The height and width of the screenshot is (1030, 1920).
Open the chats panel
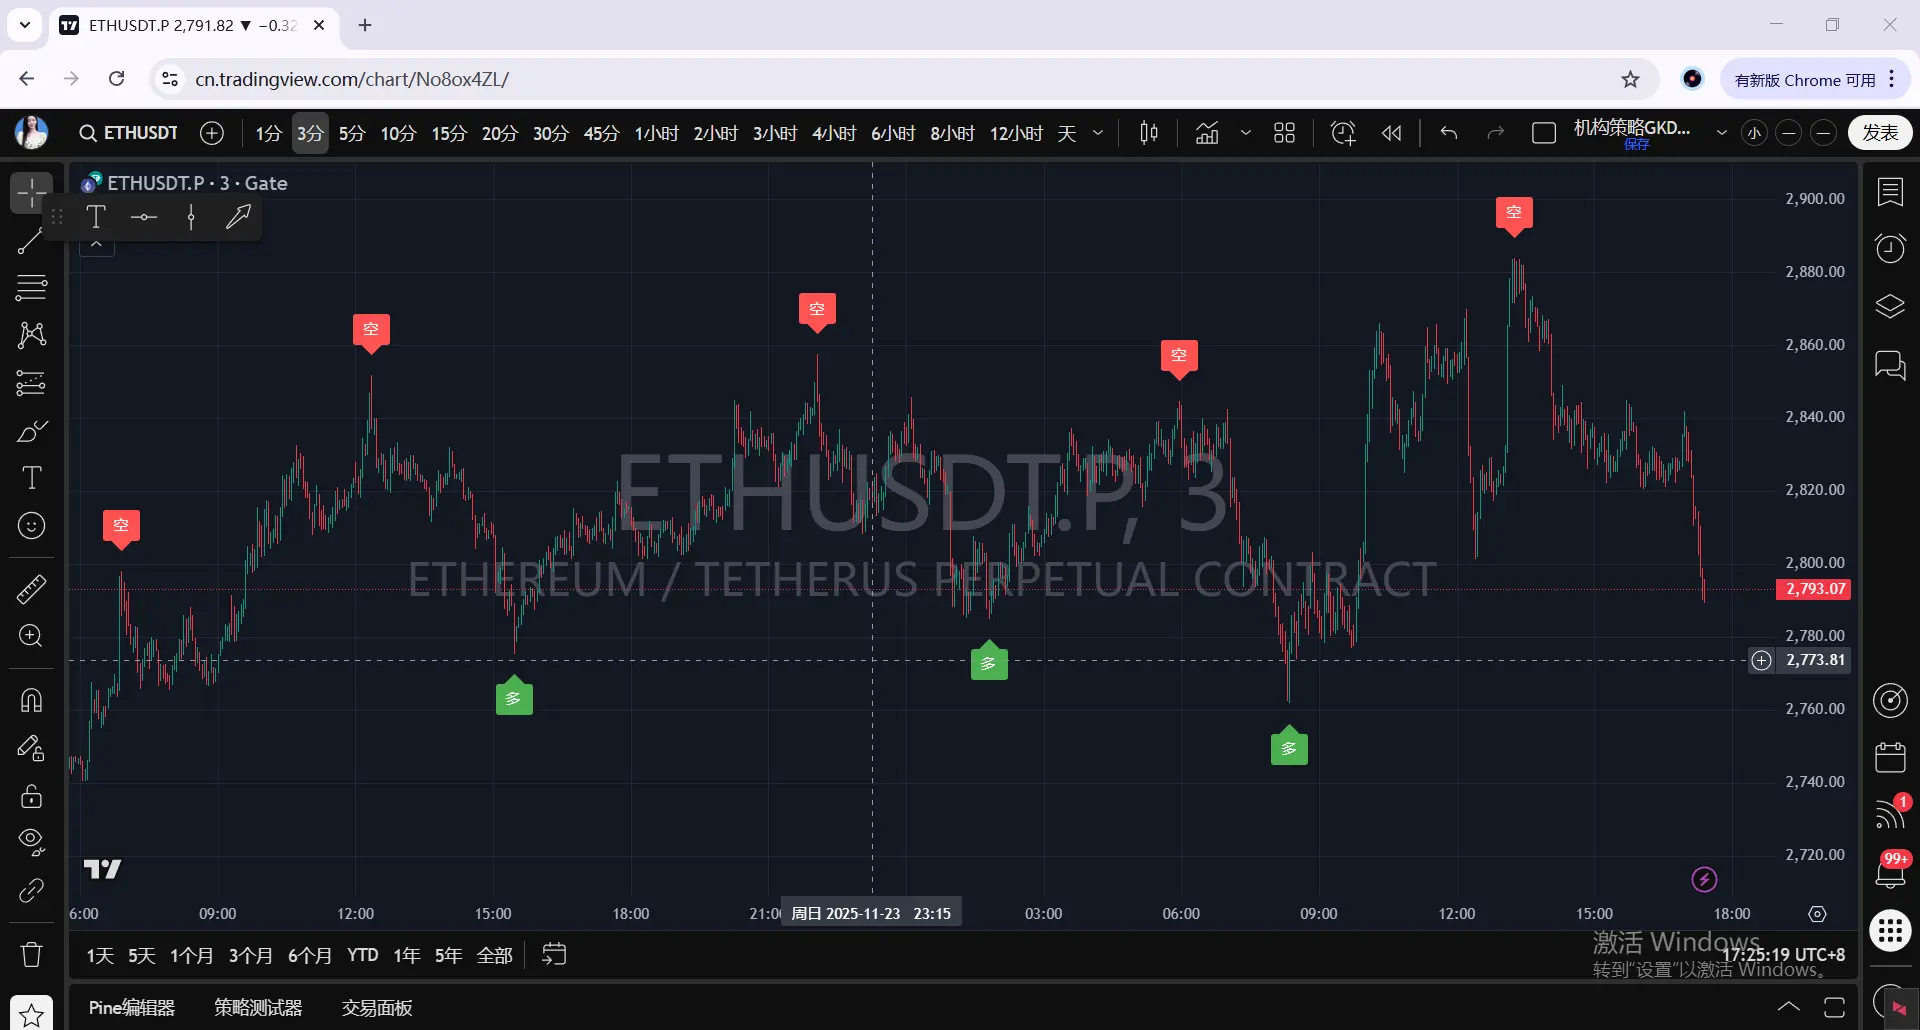[x=1890, y=365]
